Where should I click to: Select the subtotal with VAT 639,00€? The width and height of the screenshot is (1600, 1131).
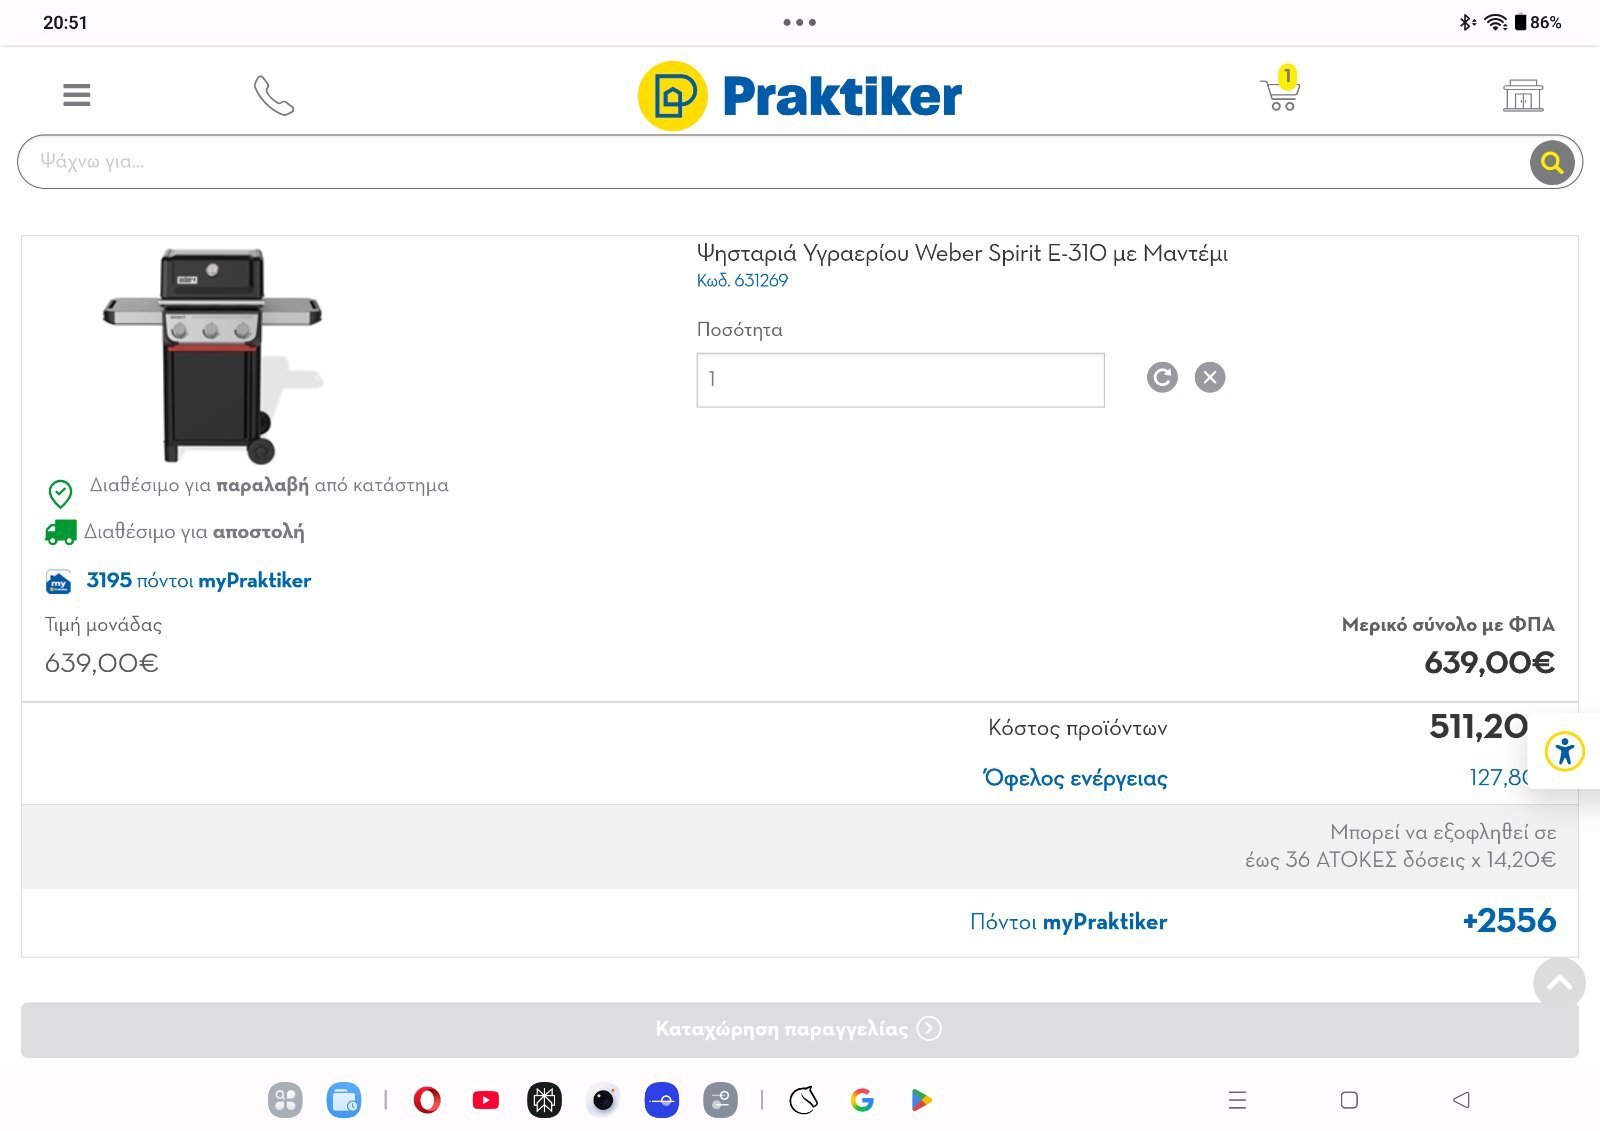pyautogui.click(x=1489, y=662)
